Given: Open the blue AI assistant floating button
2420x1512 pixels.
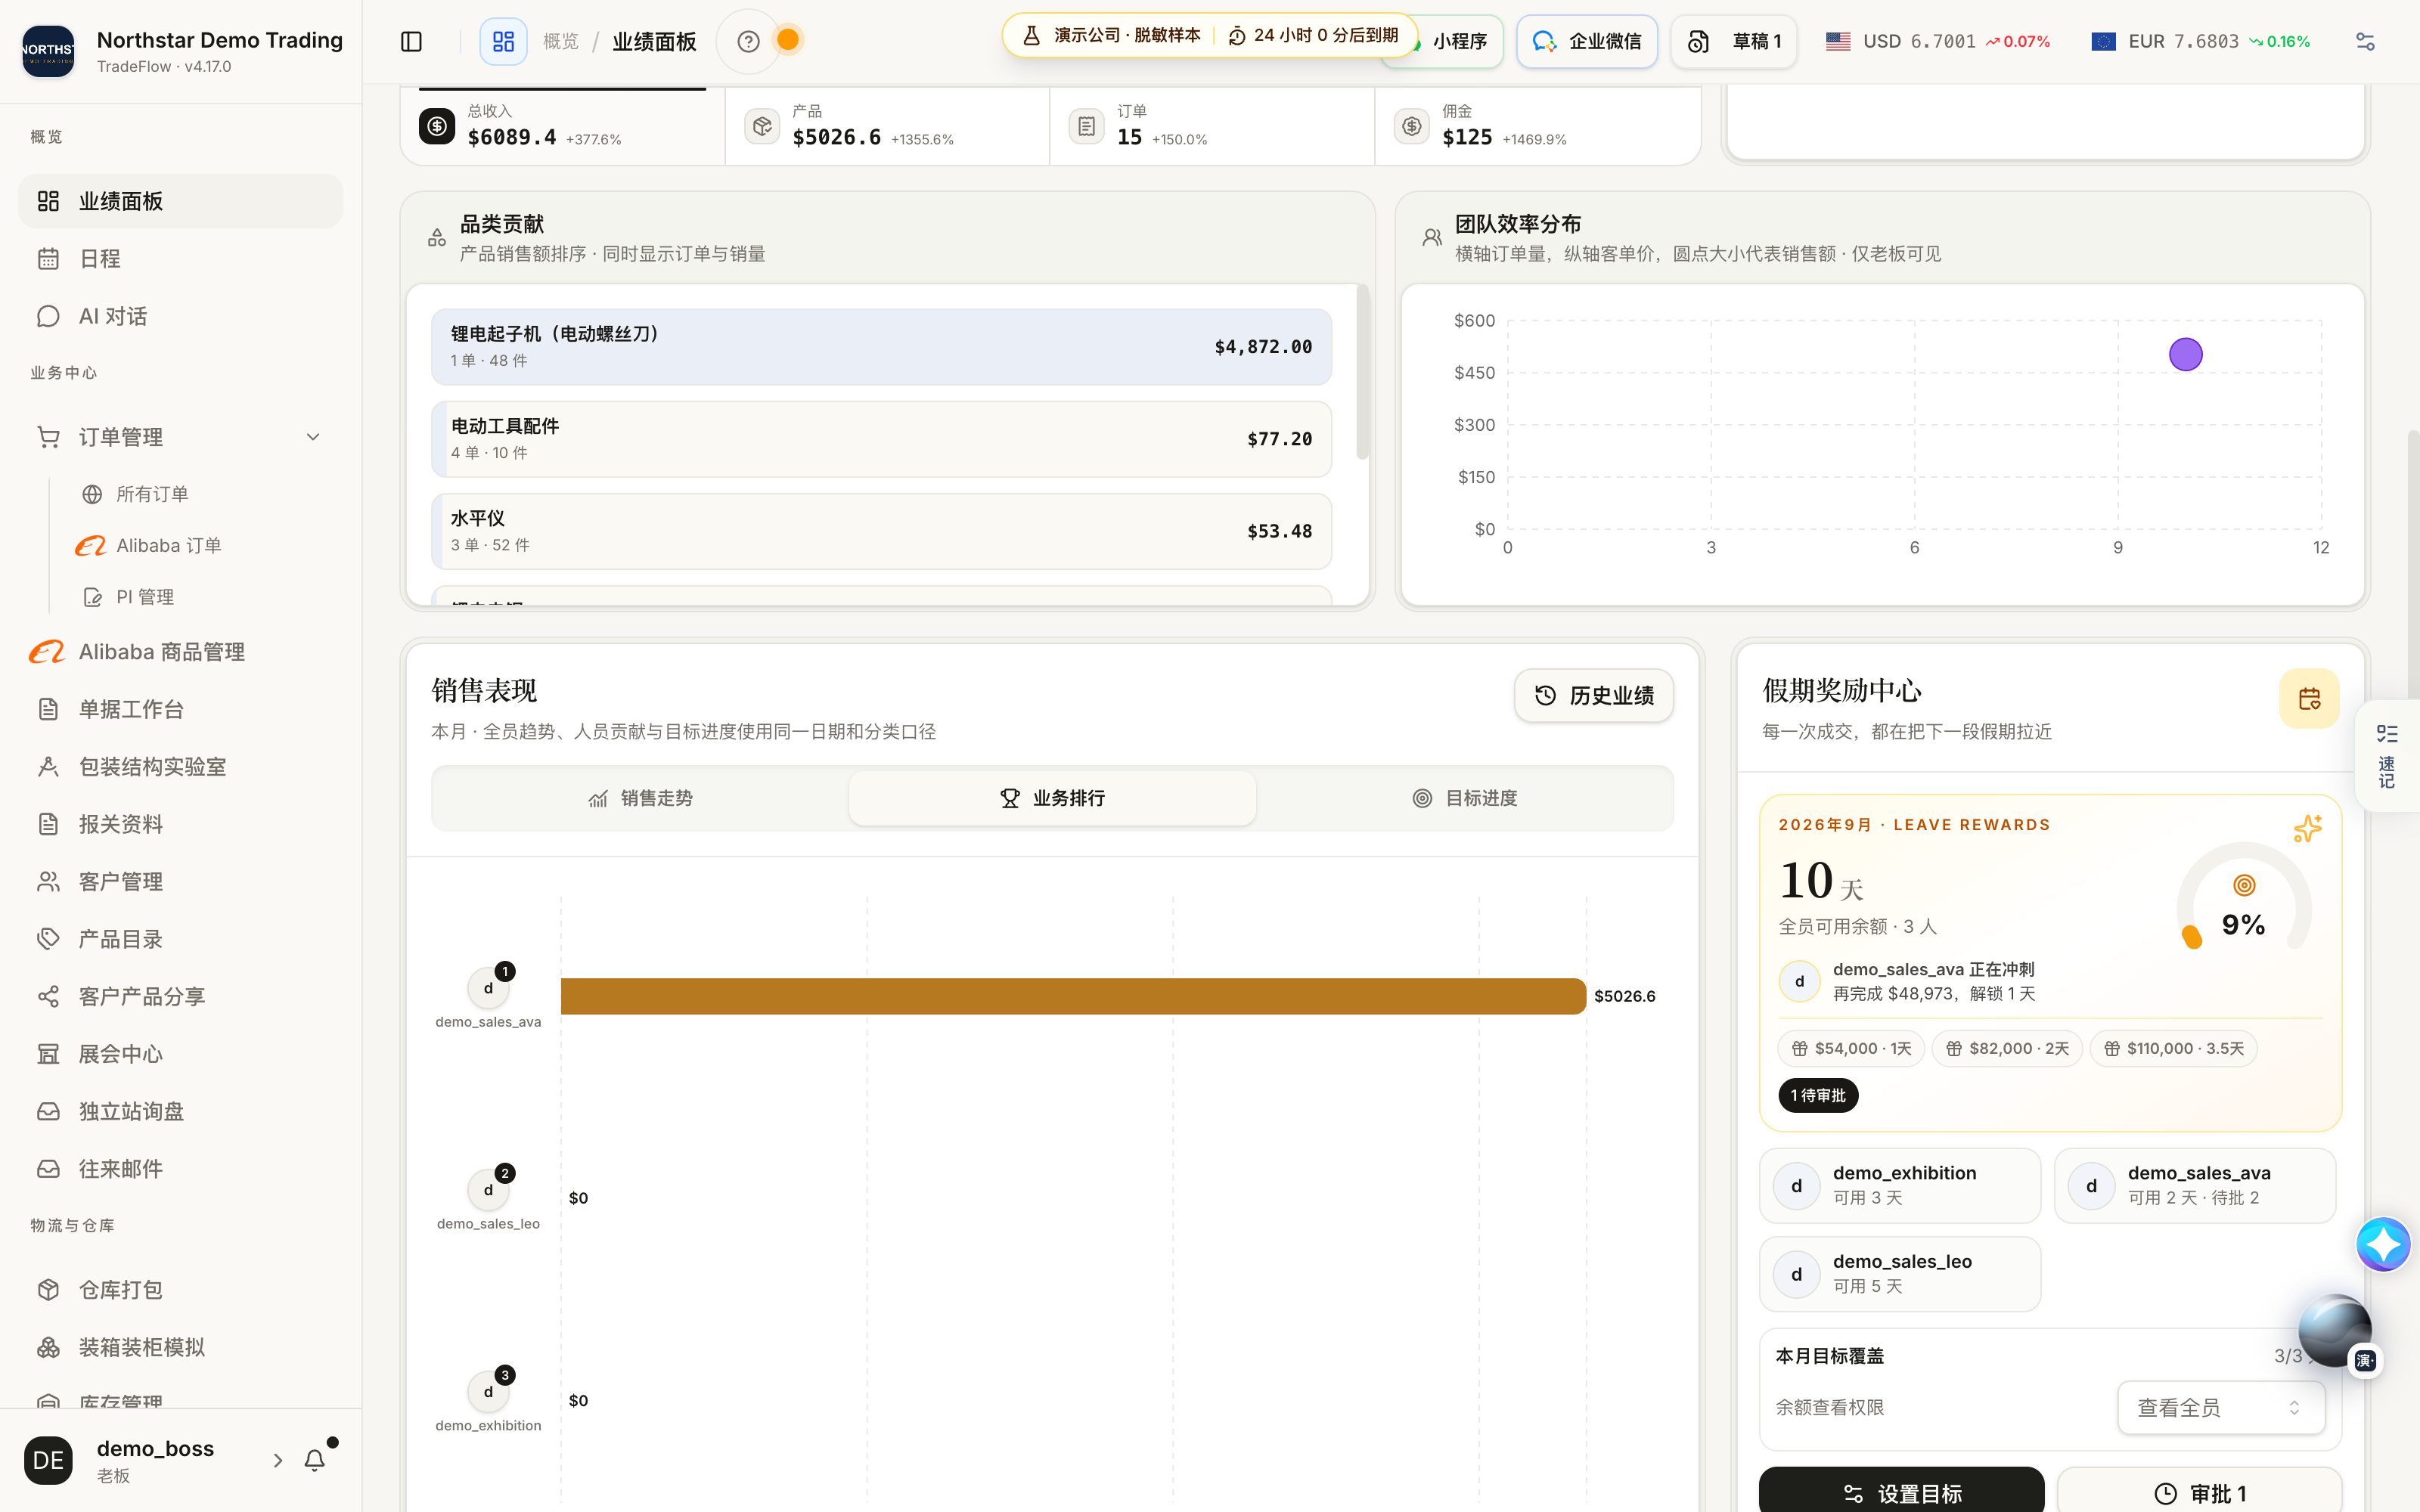Looking at the screenshot, I should click(x=2383, y=1244).
